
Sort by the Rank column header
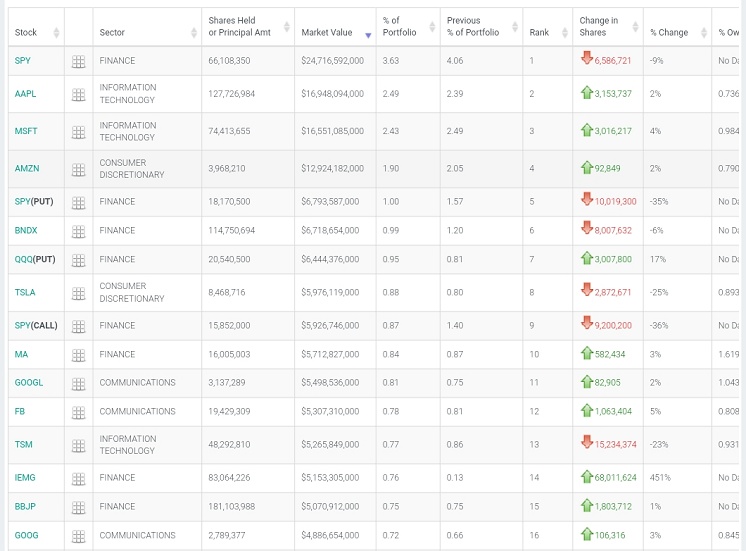[x=545, y=33]
